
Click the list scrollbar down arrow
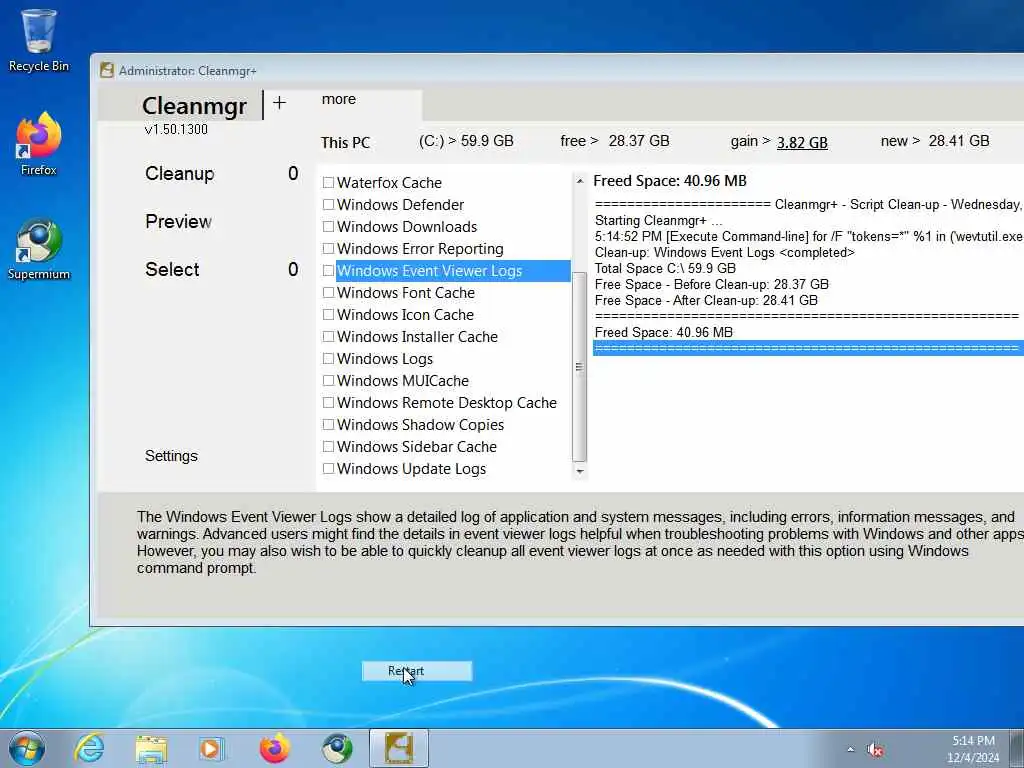pyautogui.click(x=579, y=471)
